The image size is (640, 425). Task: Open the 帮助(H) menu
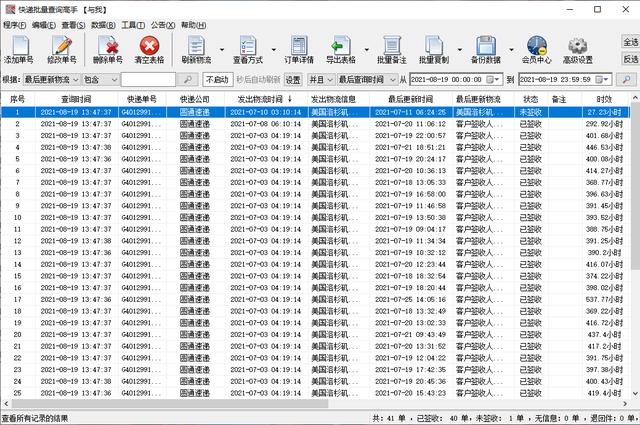click(193, 25)
